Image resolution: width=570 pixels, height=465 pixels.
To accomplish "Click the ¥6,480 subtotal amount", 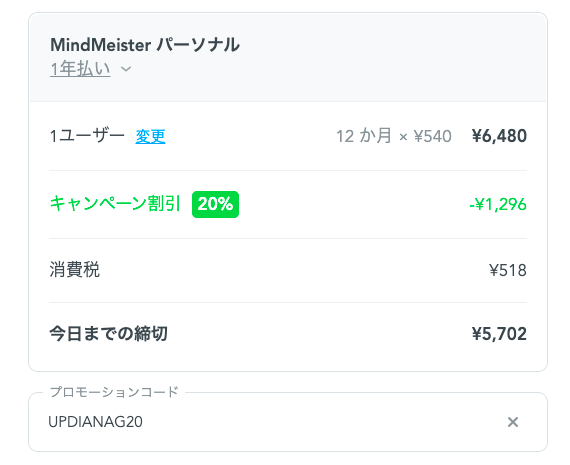I will (x=499, y=136).
